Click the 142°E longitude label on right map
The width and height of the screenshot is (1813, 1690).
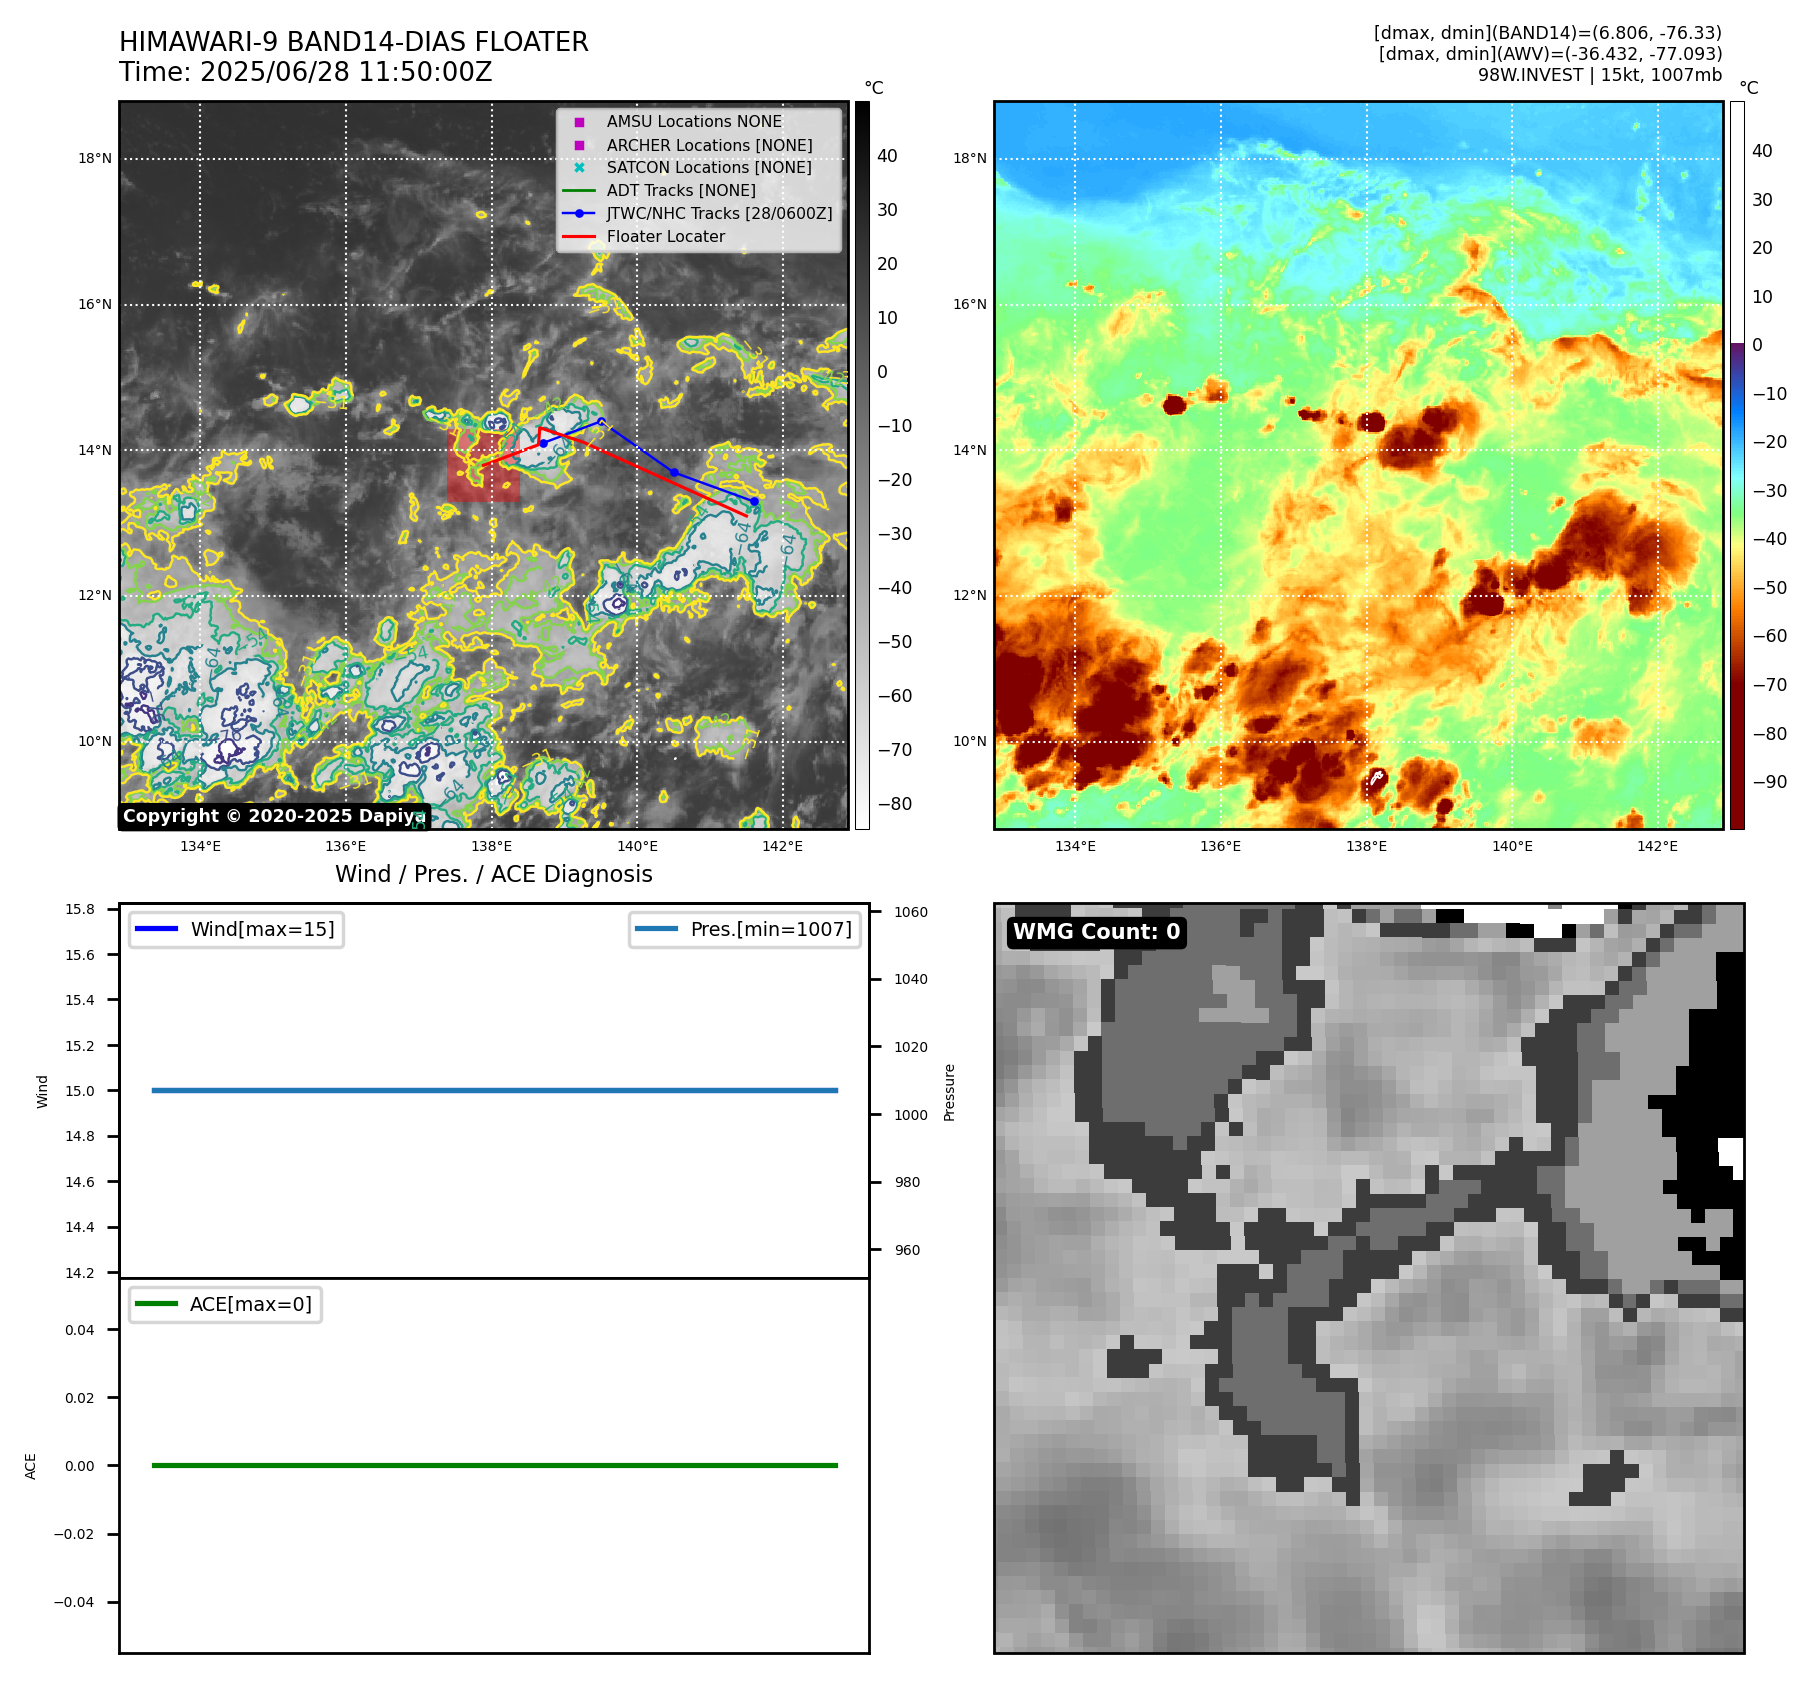[x=1657, y=846]
